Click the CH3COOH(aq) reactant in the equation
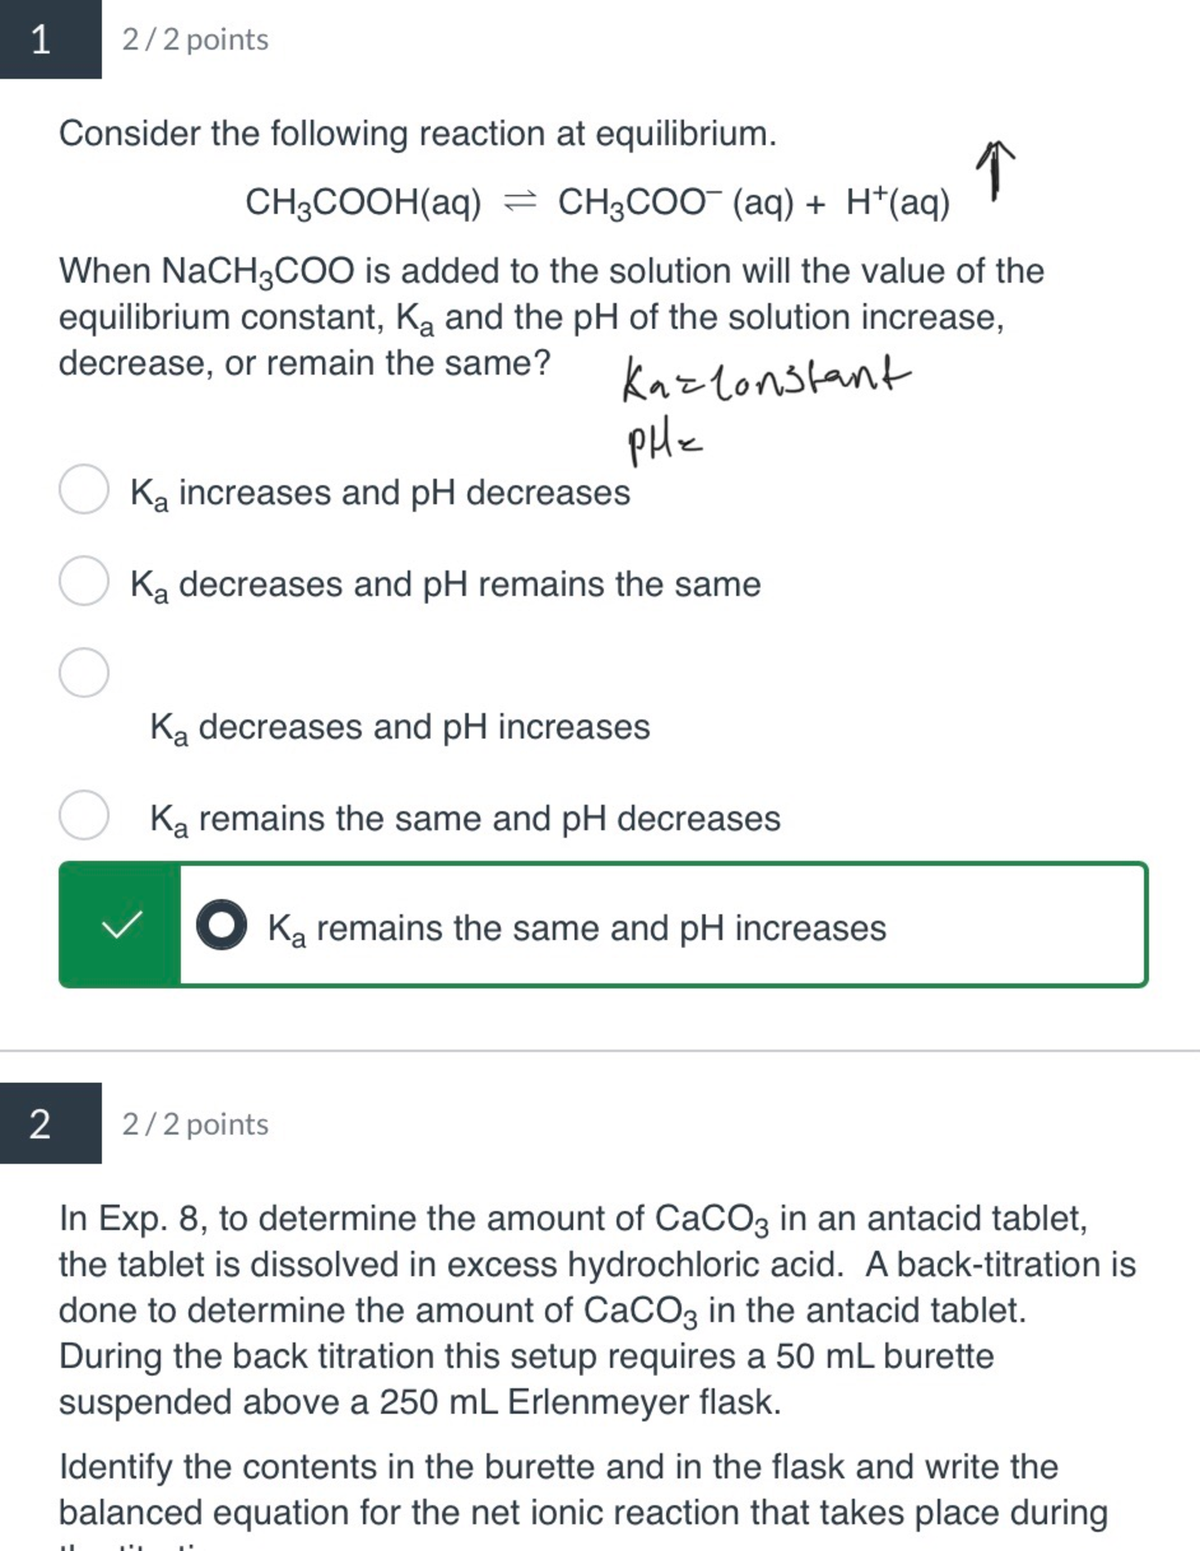Image resolution: width=1200 pixels, height=1551 pixels. click(363, 203)
